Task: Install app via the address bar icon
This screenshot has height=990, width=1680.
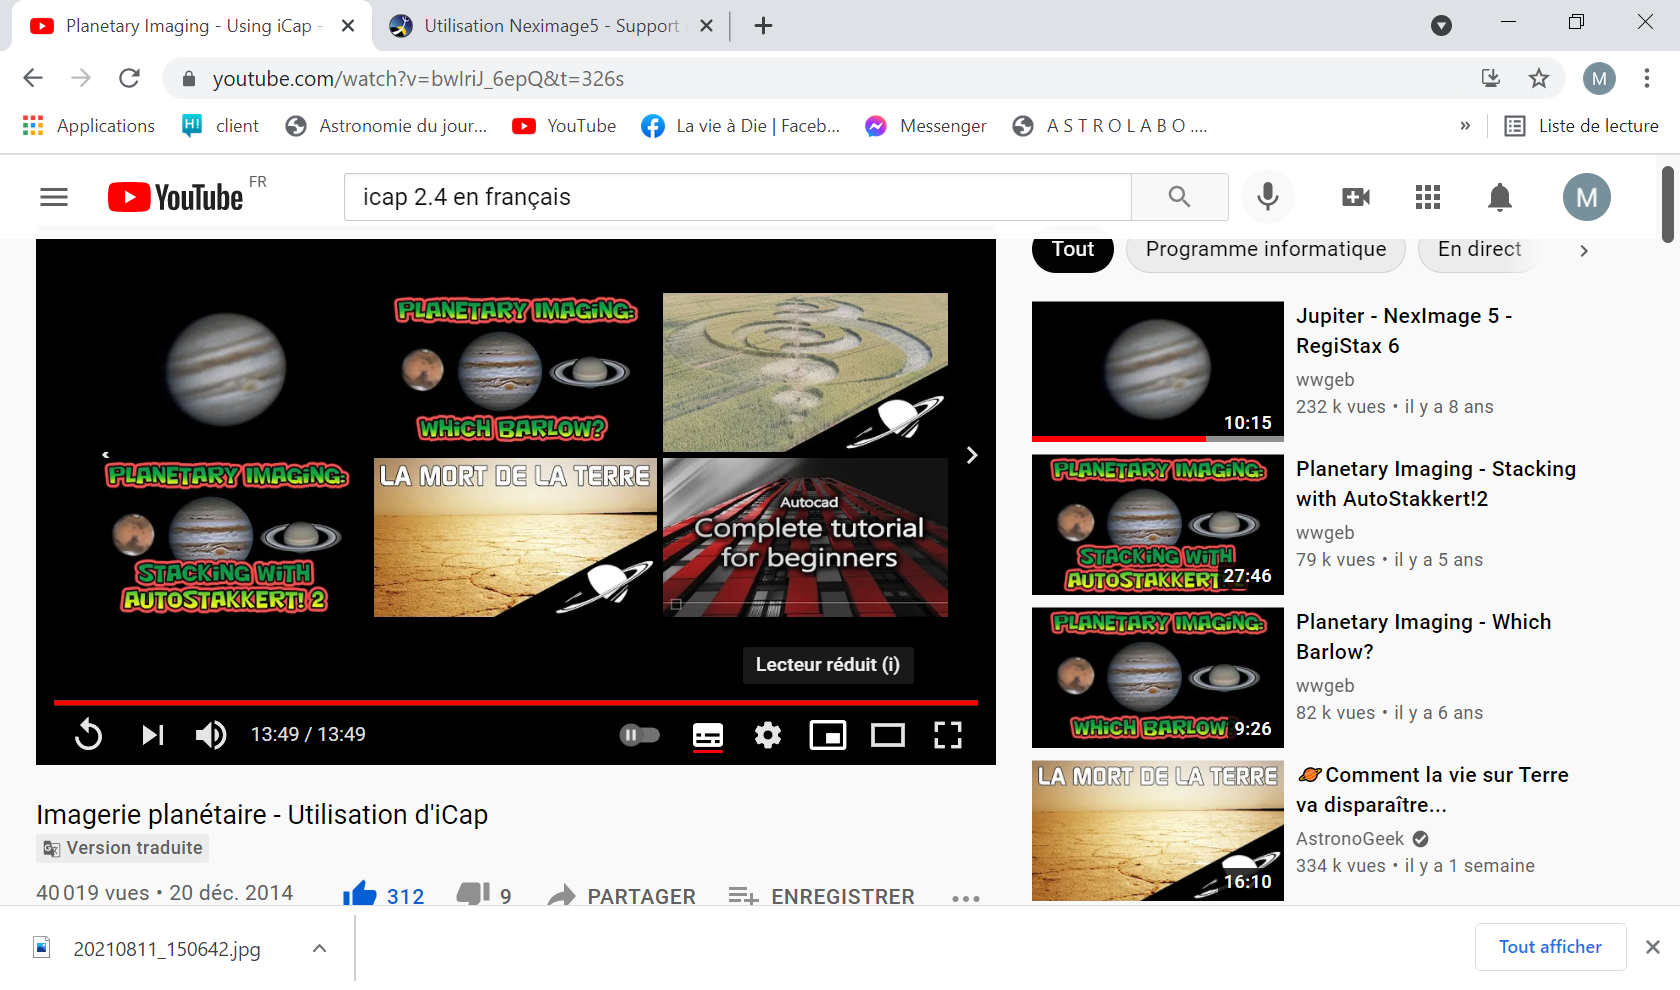Action: tap(1491, 78)
